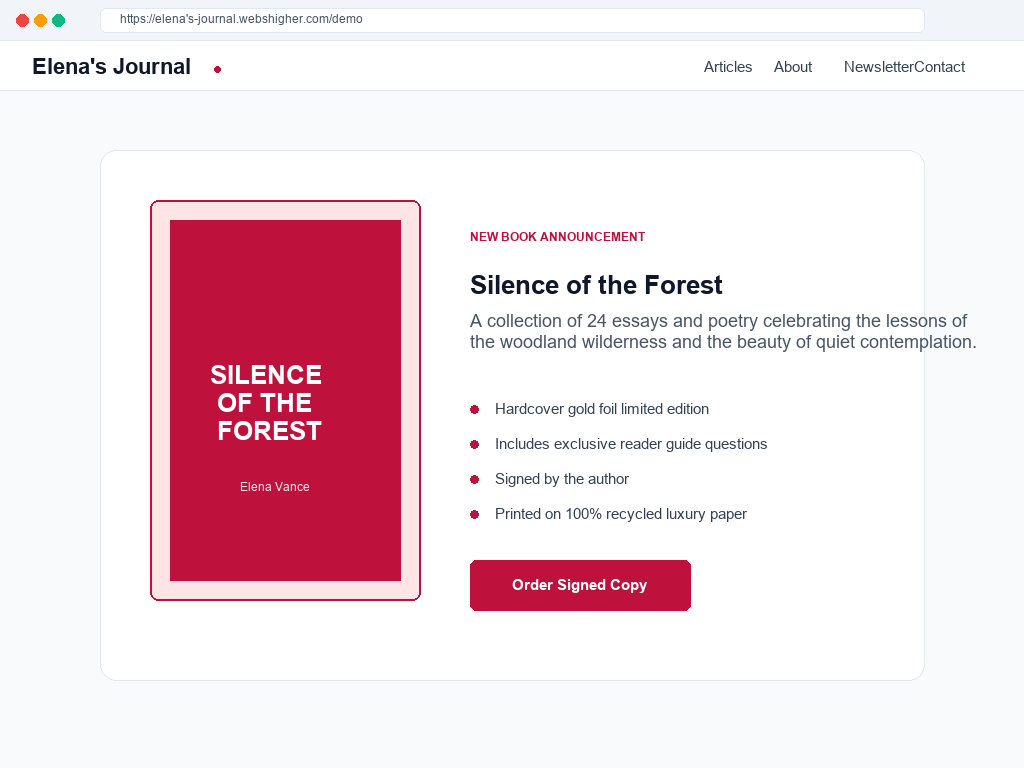Open the Articles nav link

(728, 67)
